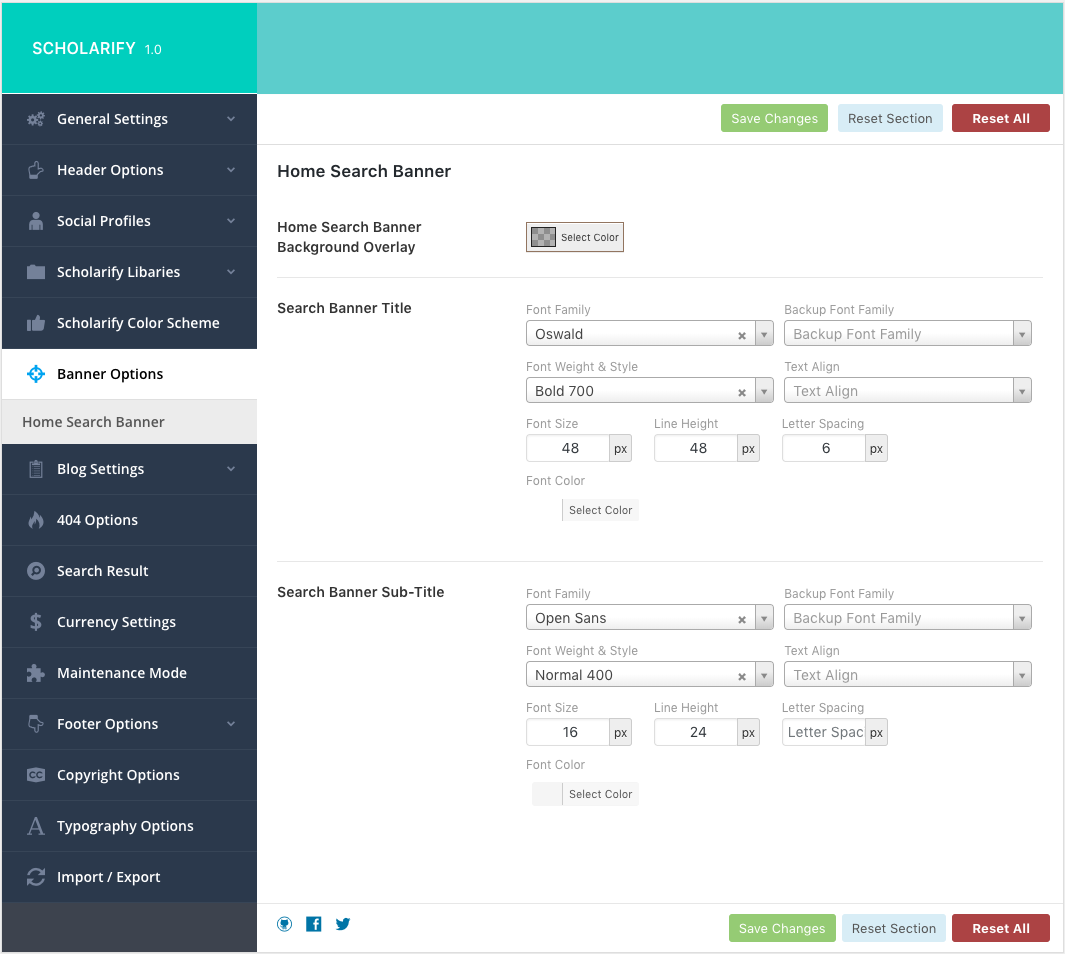
Task: Click the Twitter bird icon in footer
Action: tap(343, 924)
